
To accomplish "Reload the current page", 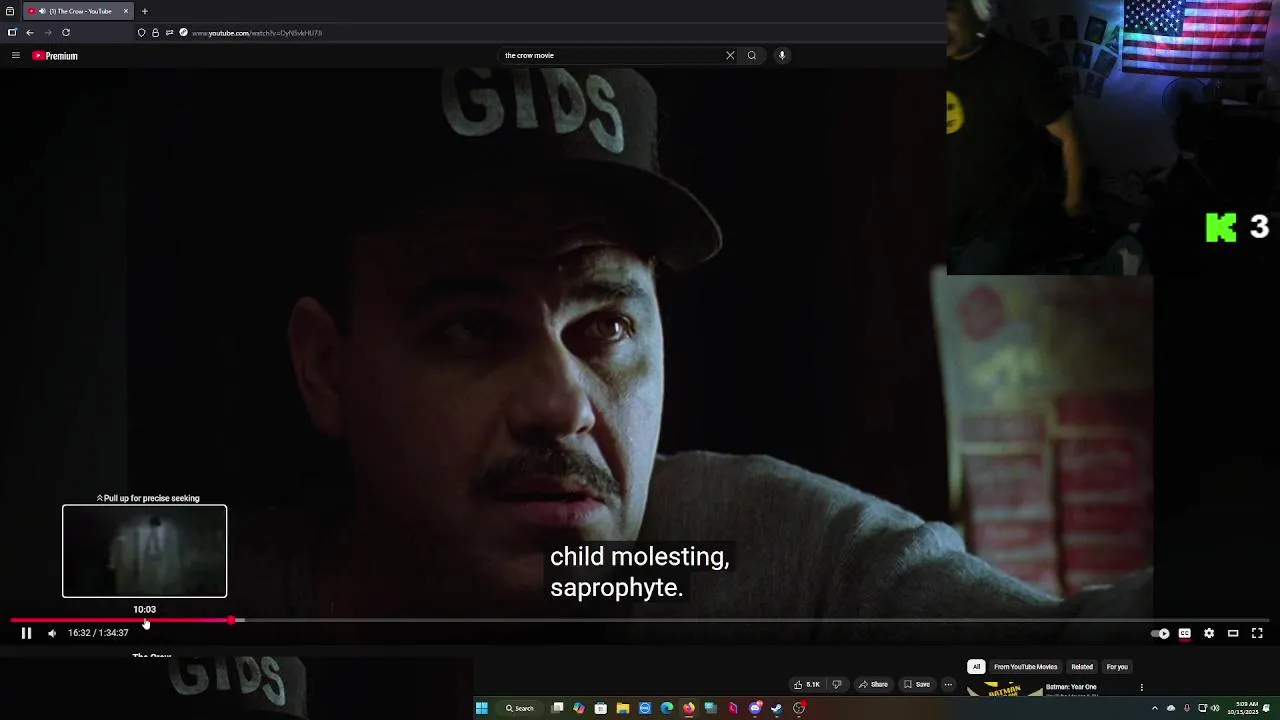I will (x=66, y=33).
